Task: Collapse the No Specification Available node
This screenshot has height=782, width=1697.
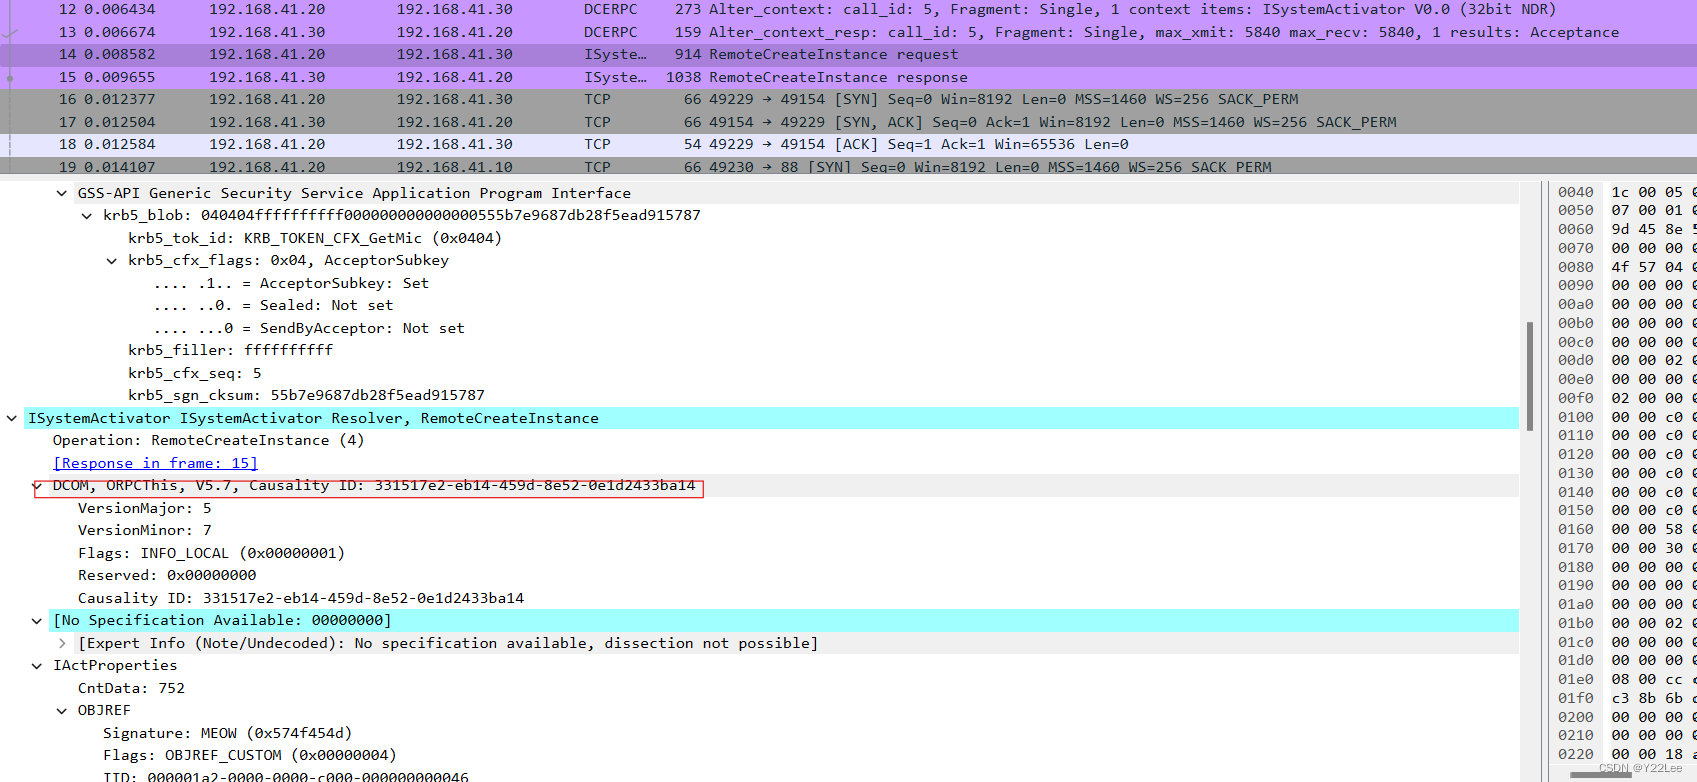Action: tap(36, 621)
